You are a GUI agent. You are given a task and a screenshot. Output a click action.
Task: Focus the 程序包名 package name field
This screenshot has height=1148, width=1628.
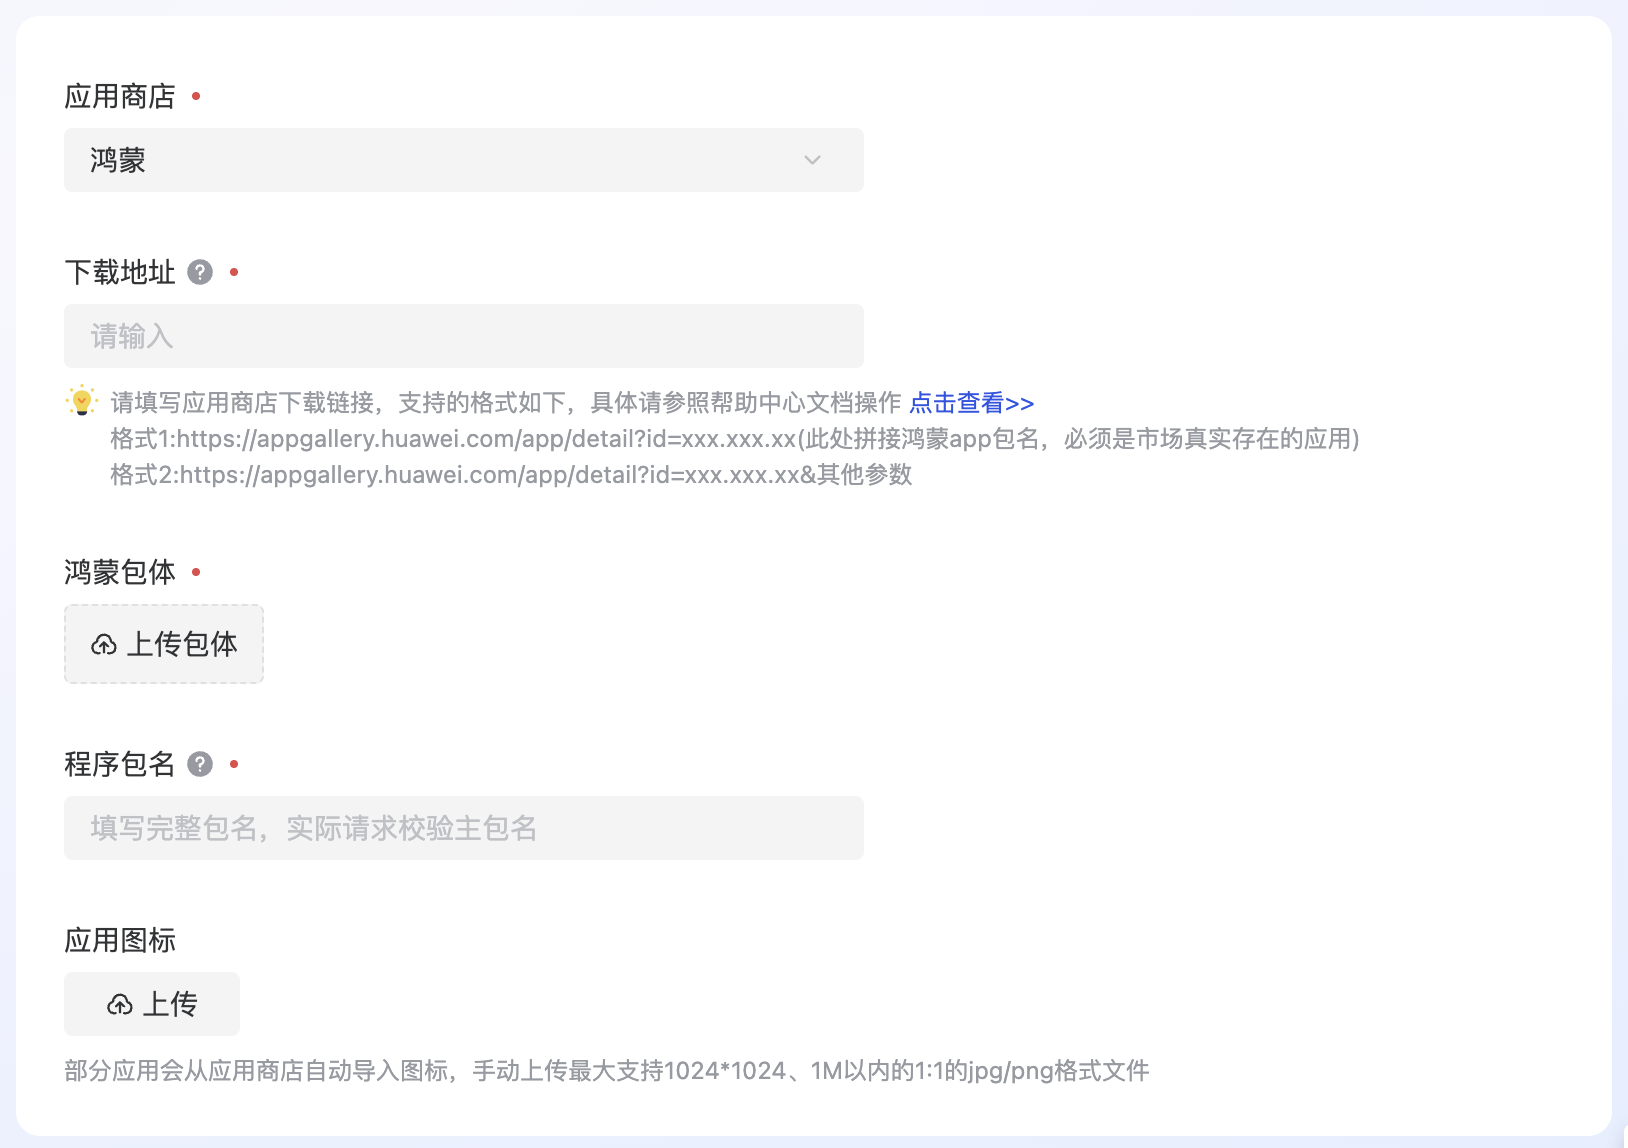click(463, 828)
